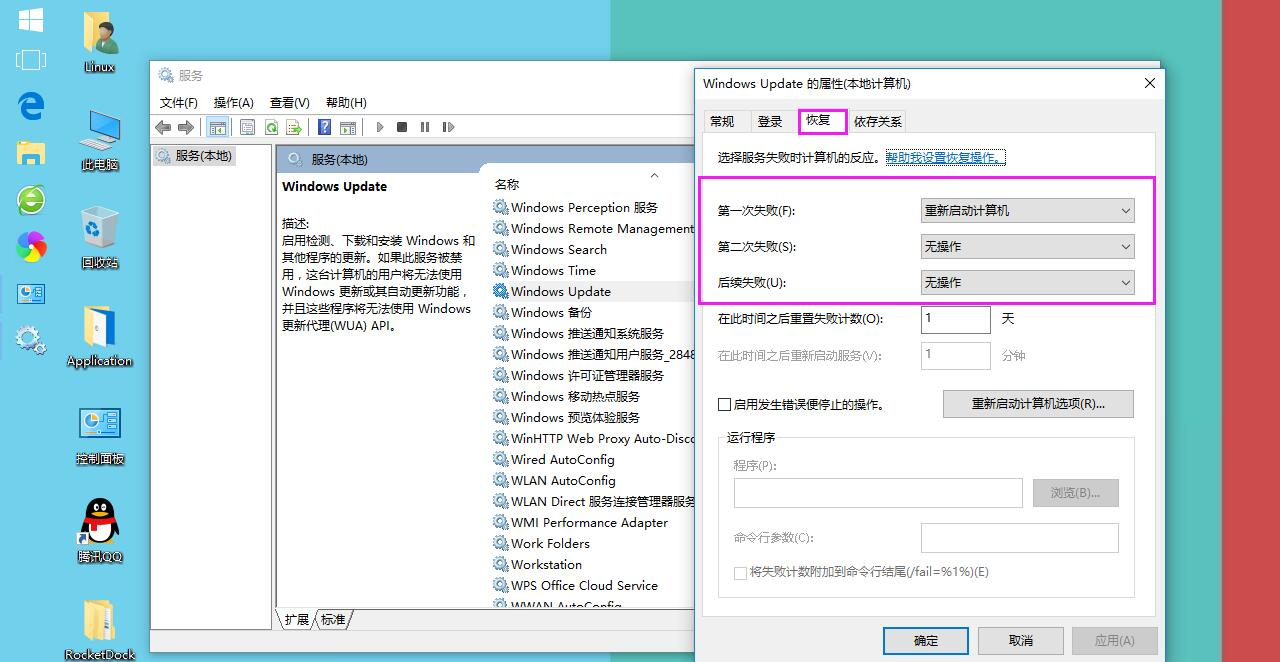
Task: Select the 回收站 Recycle Bin icon
Action: pos(99,238)
